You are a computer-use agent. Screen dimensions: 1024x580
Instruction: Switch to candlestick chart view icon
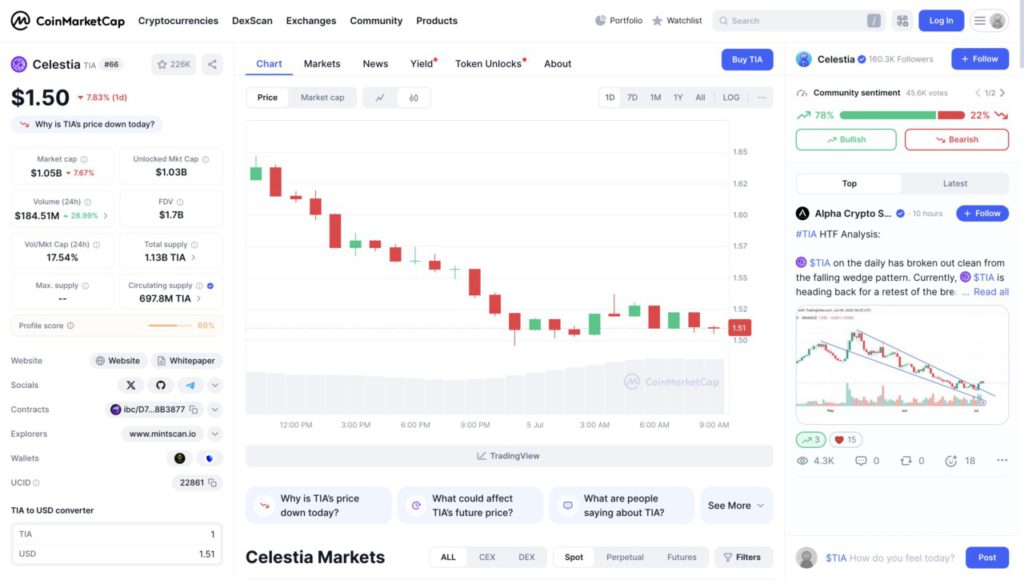point(413,98)
